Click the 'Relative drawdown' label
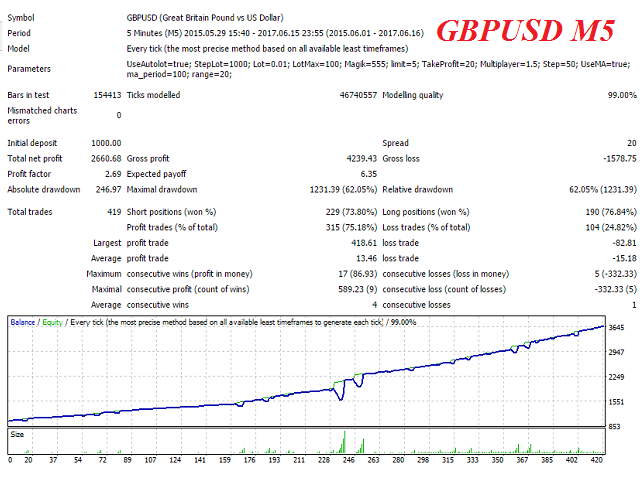Image resolution: width=640 pixels, height=480 pixels. pos(418,189)
